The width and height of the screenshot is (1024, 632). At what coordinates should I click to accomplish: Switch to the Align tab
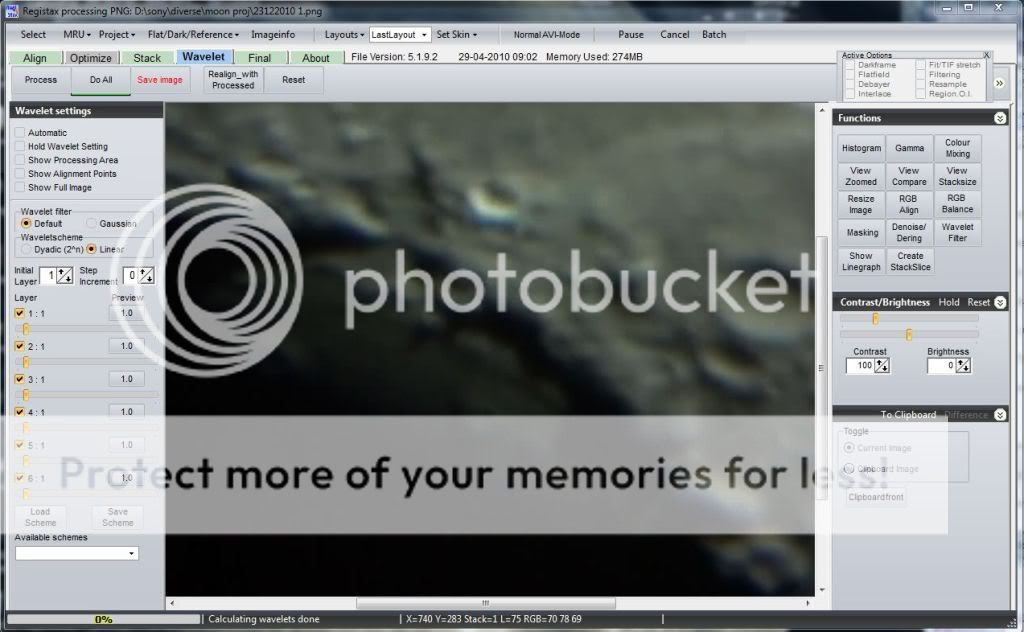click(35, 58)
